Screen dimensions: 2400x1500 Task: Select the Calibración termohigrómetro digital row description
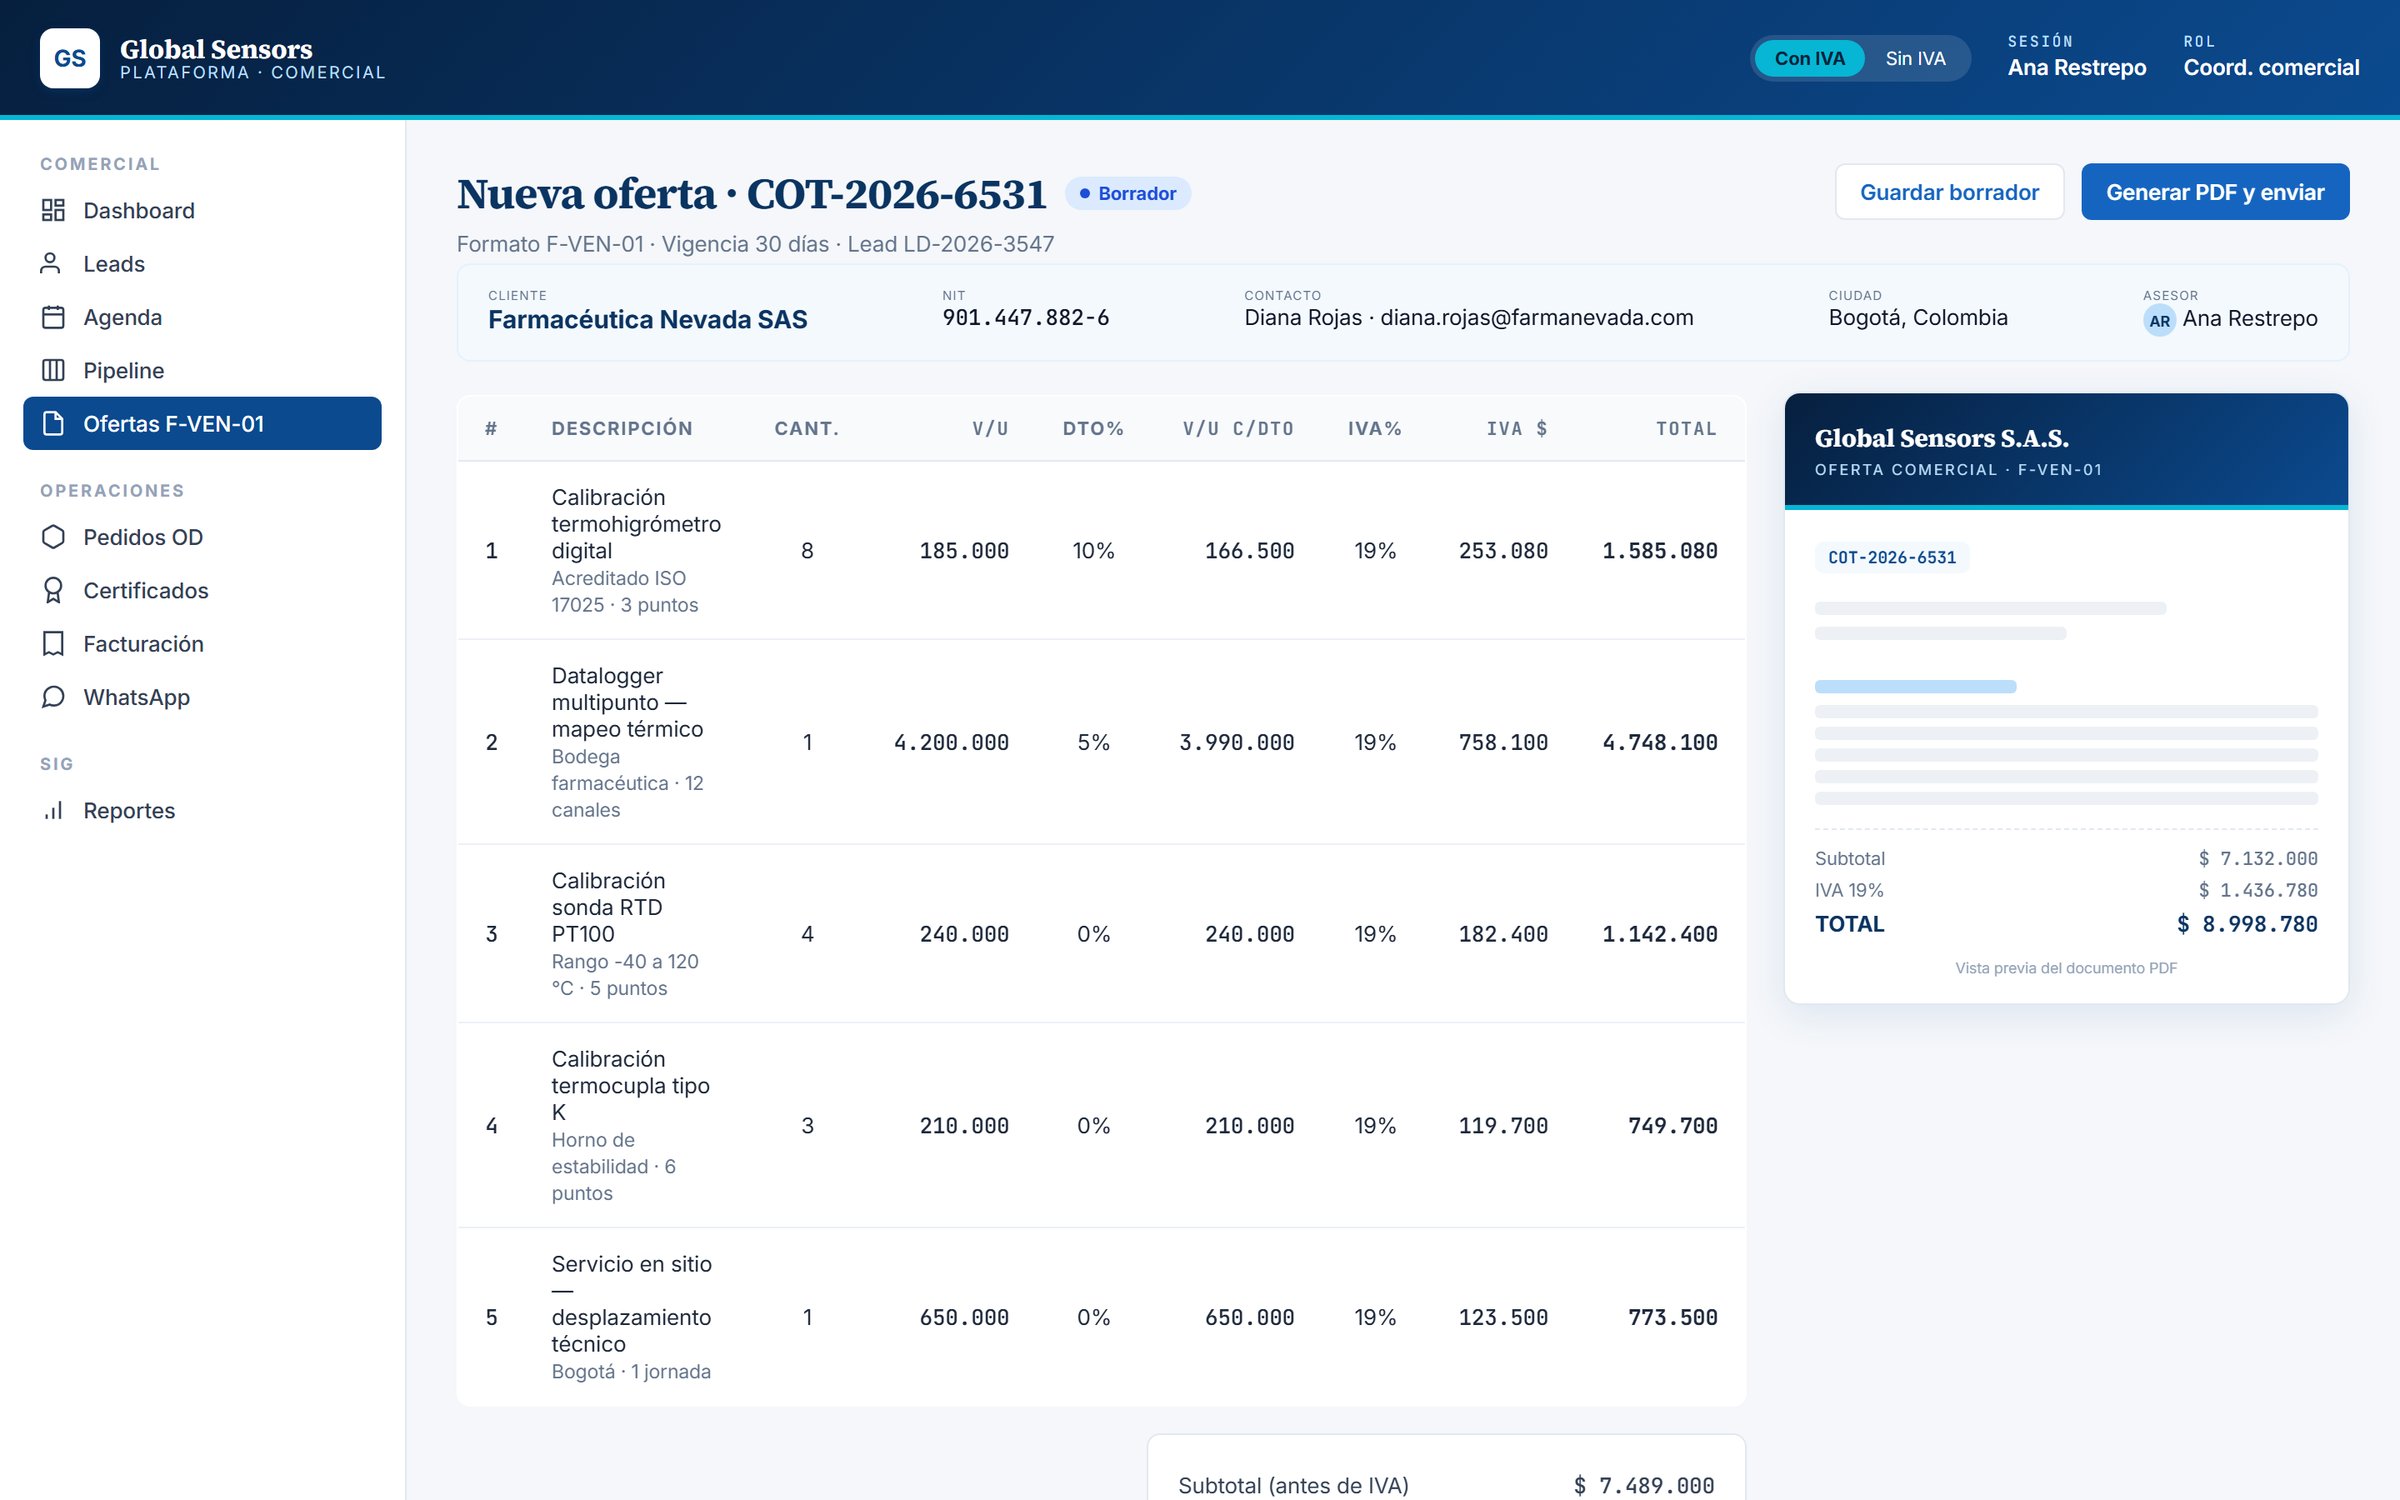[636, 524]
